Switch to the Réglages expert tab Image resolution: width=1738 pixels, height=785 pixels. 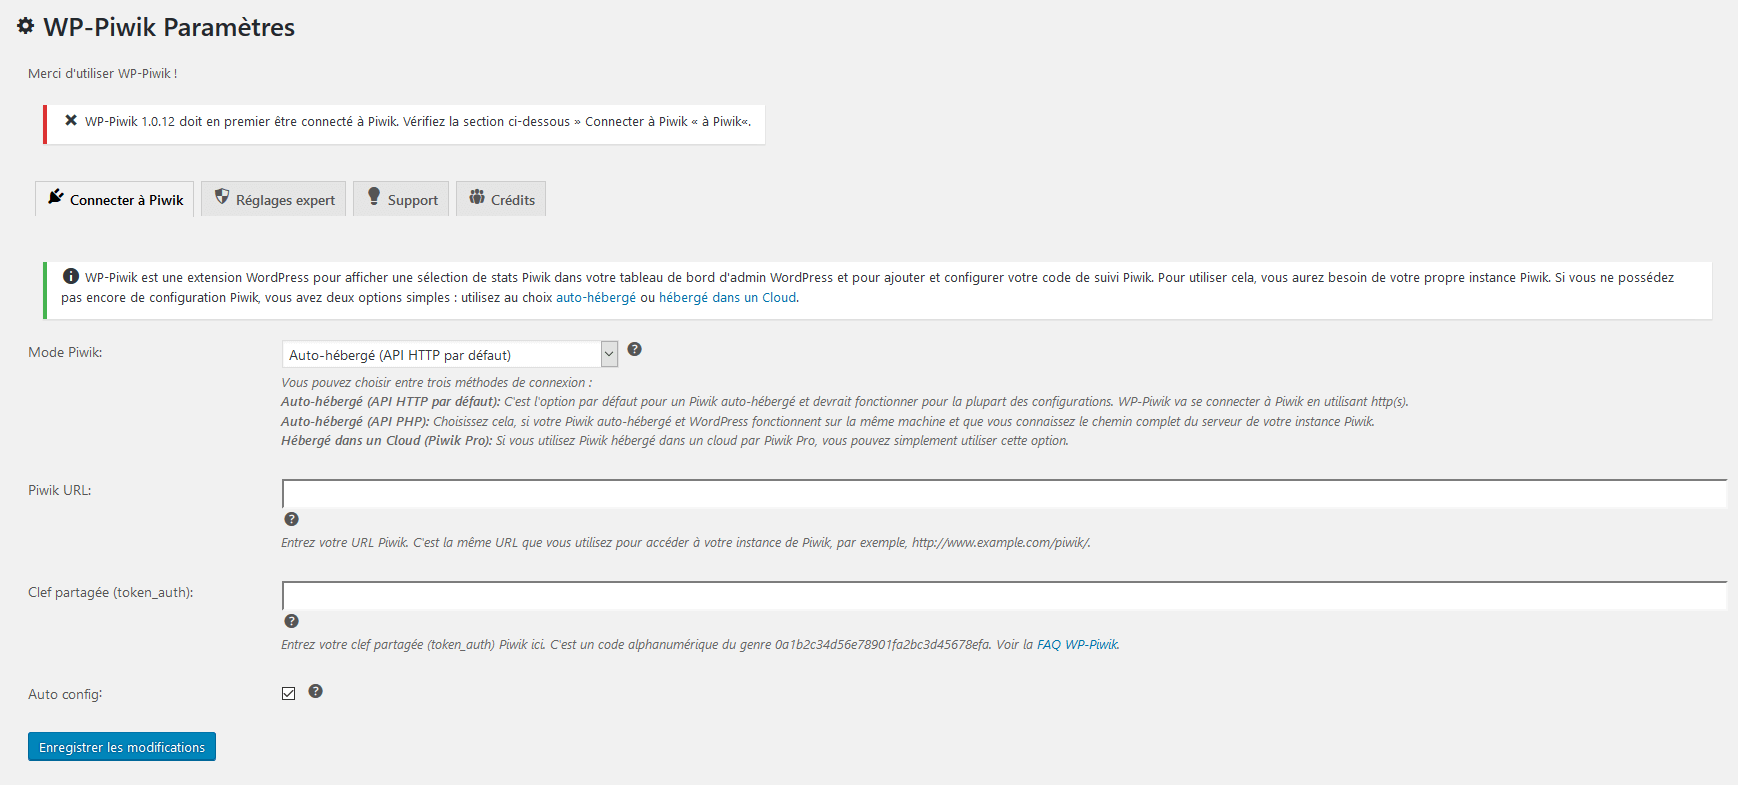click(274, 199)
